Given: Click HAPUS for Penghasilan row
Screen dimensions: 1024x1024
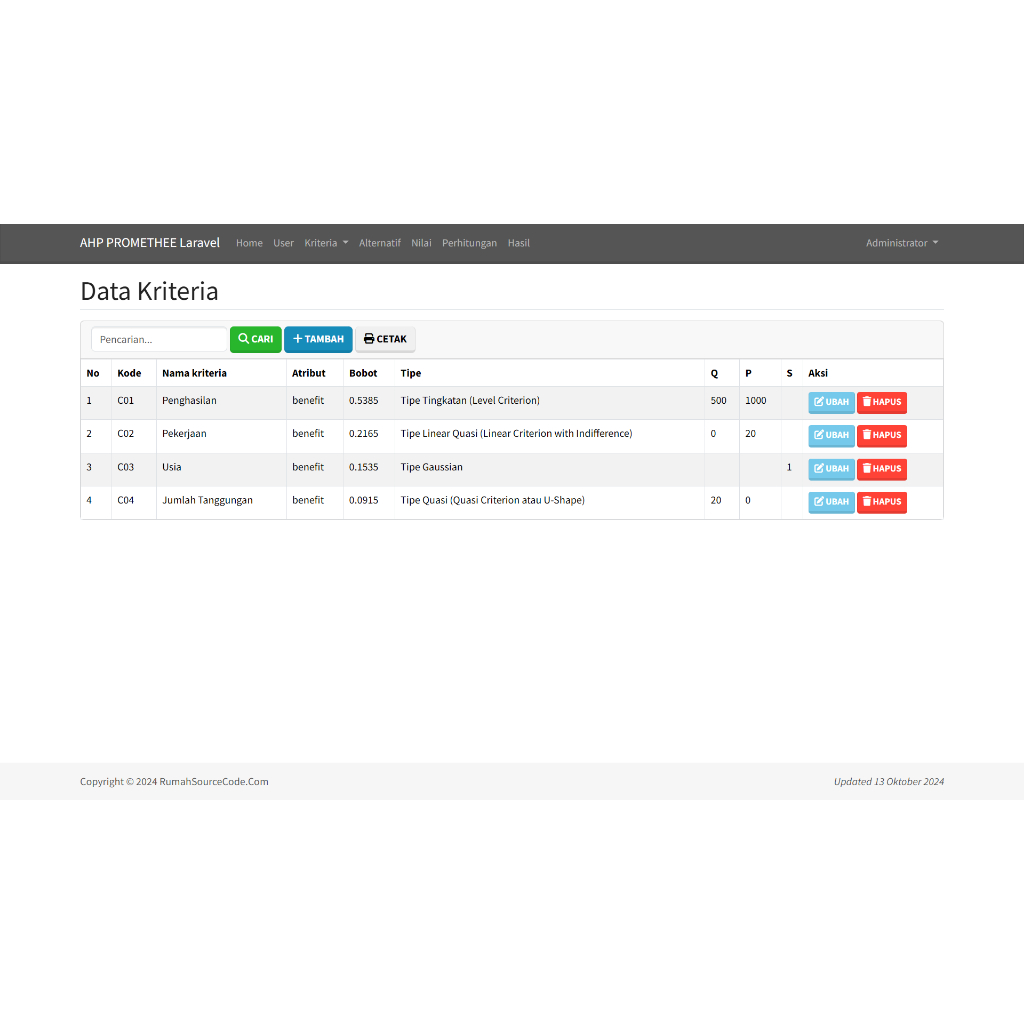Looking at the screenshot, I should [882, 402].
